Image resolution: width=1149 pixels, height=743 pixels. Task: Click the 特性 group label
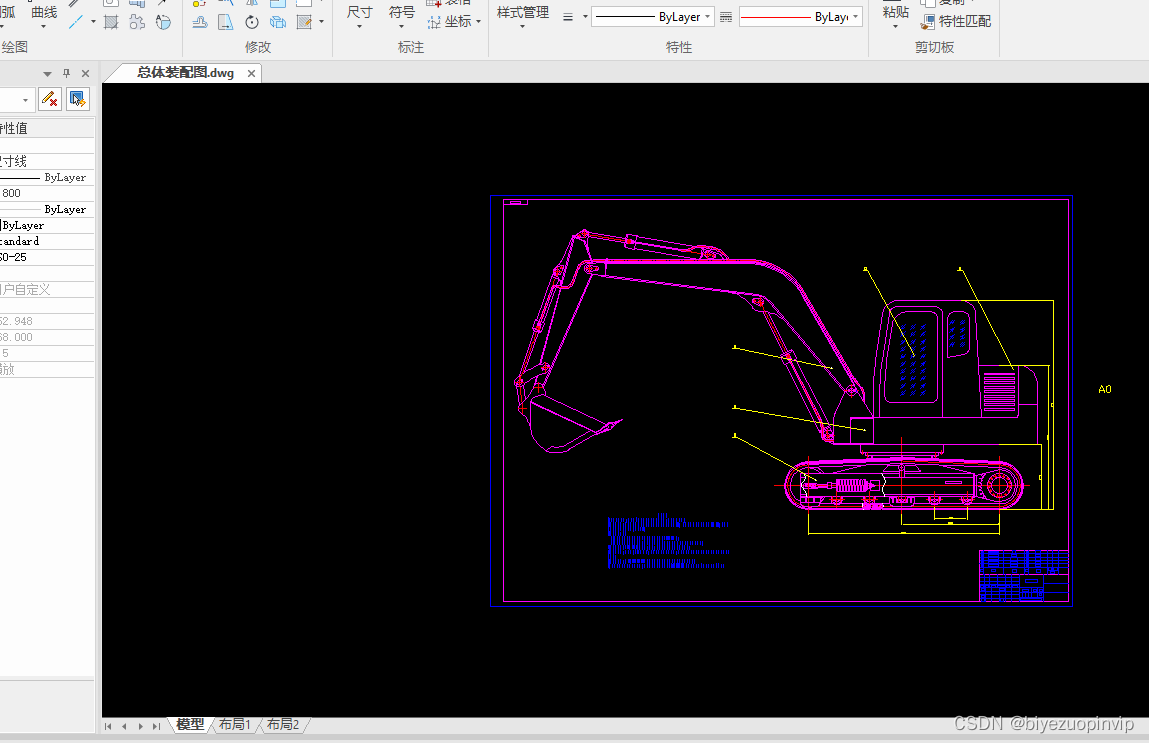click(x=679, y=47)
